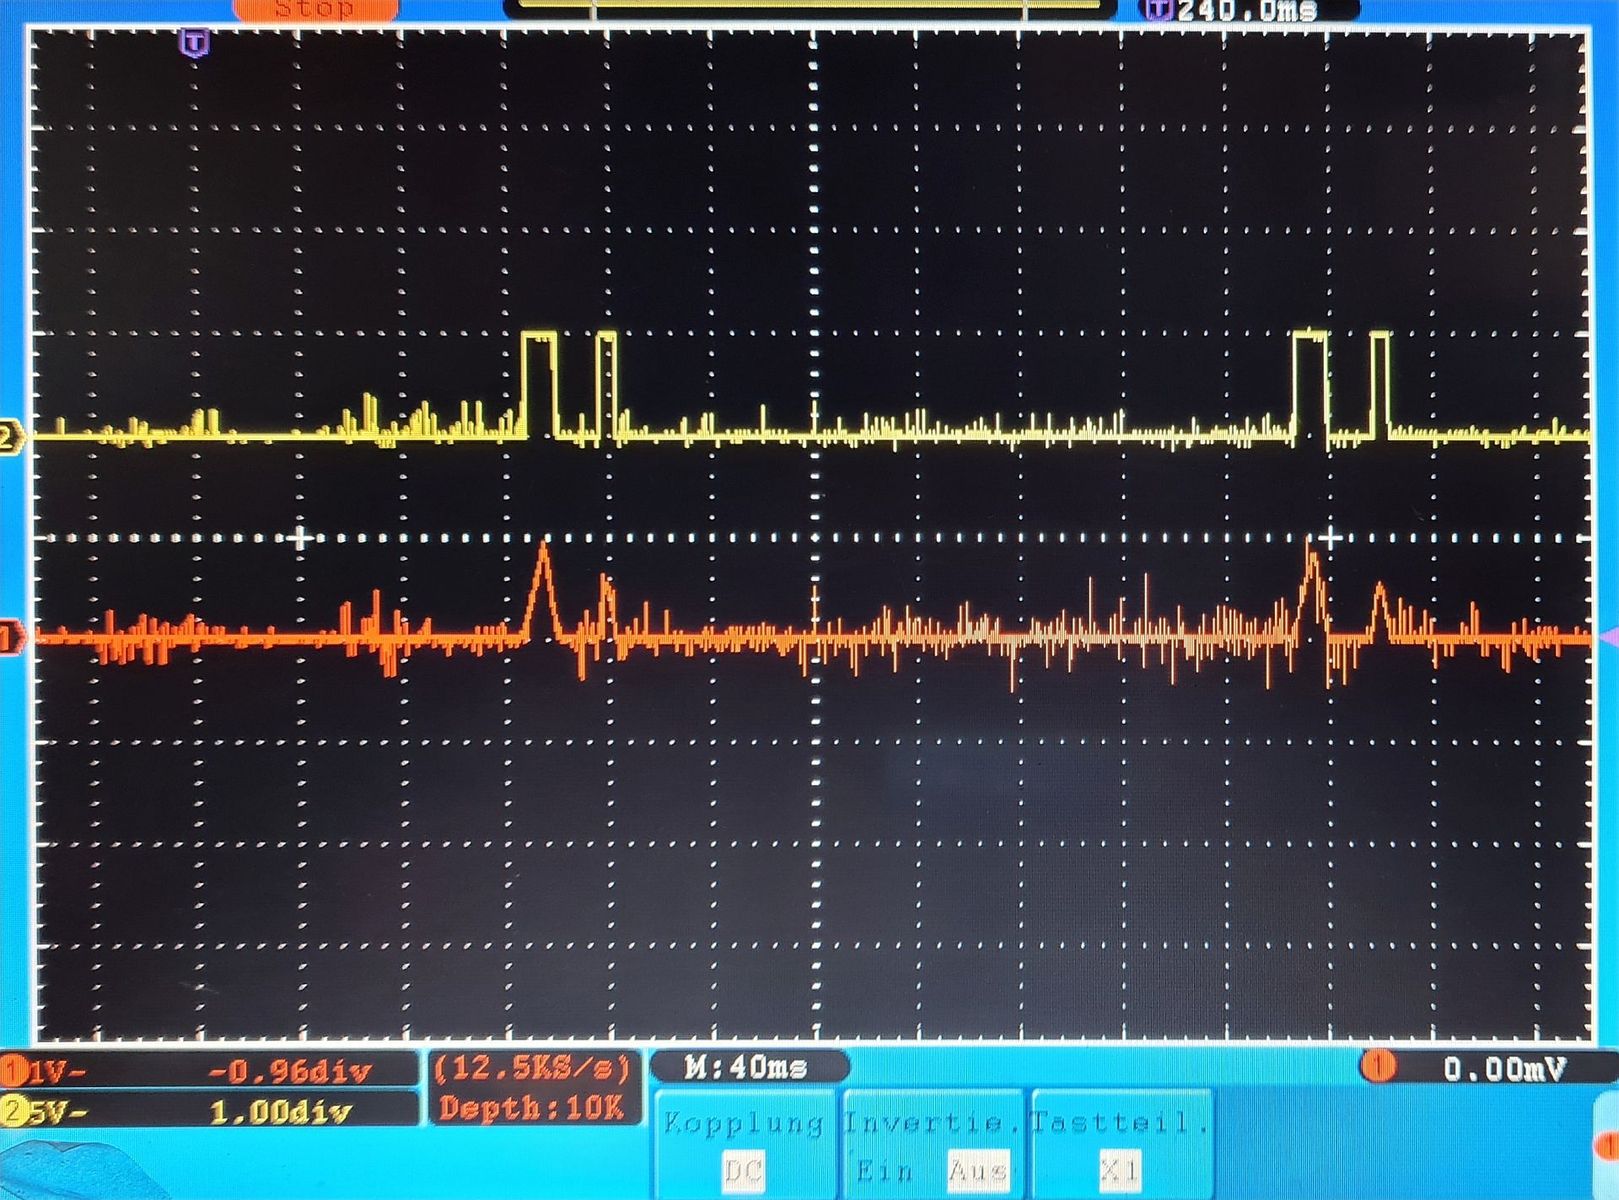Click channel 2 yellow ground-level marker
The height and width of the screenshot is (1200, 1619).
[10, 437]
